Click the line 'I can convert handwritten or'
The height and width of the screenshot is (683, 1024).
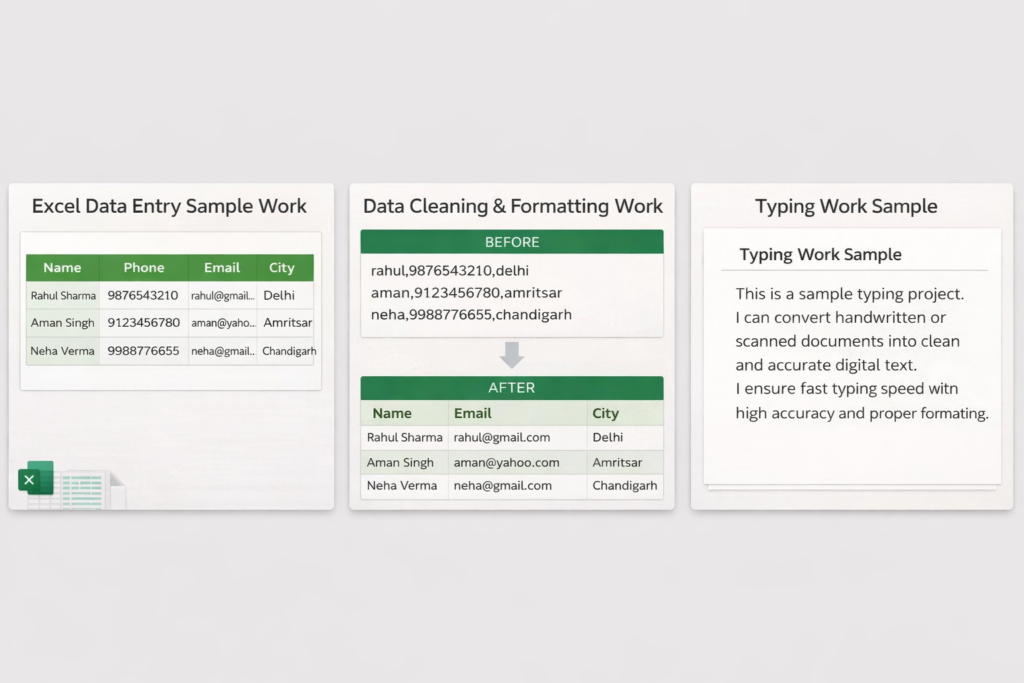(x=840, y=317)
